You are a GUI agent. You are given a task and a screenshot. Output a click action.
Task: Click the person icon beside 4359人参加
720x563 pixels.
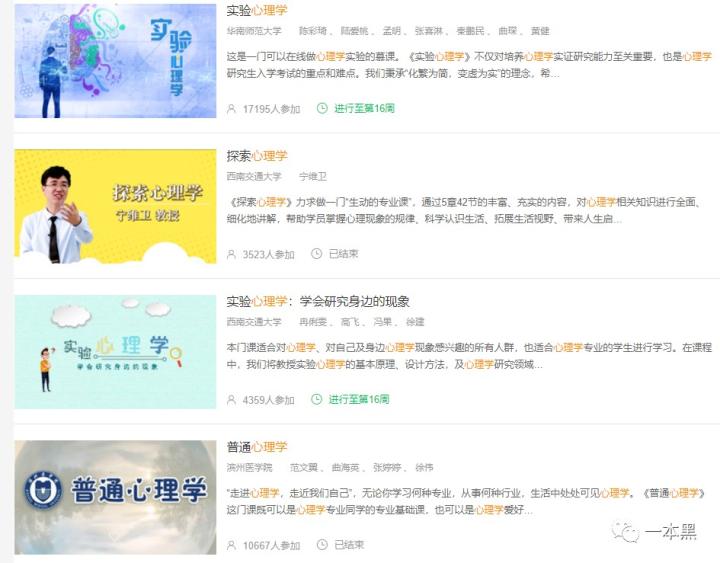click(x=231, y=400)
